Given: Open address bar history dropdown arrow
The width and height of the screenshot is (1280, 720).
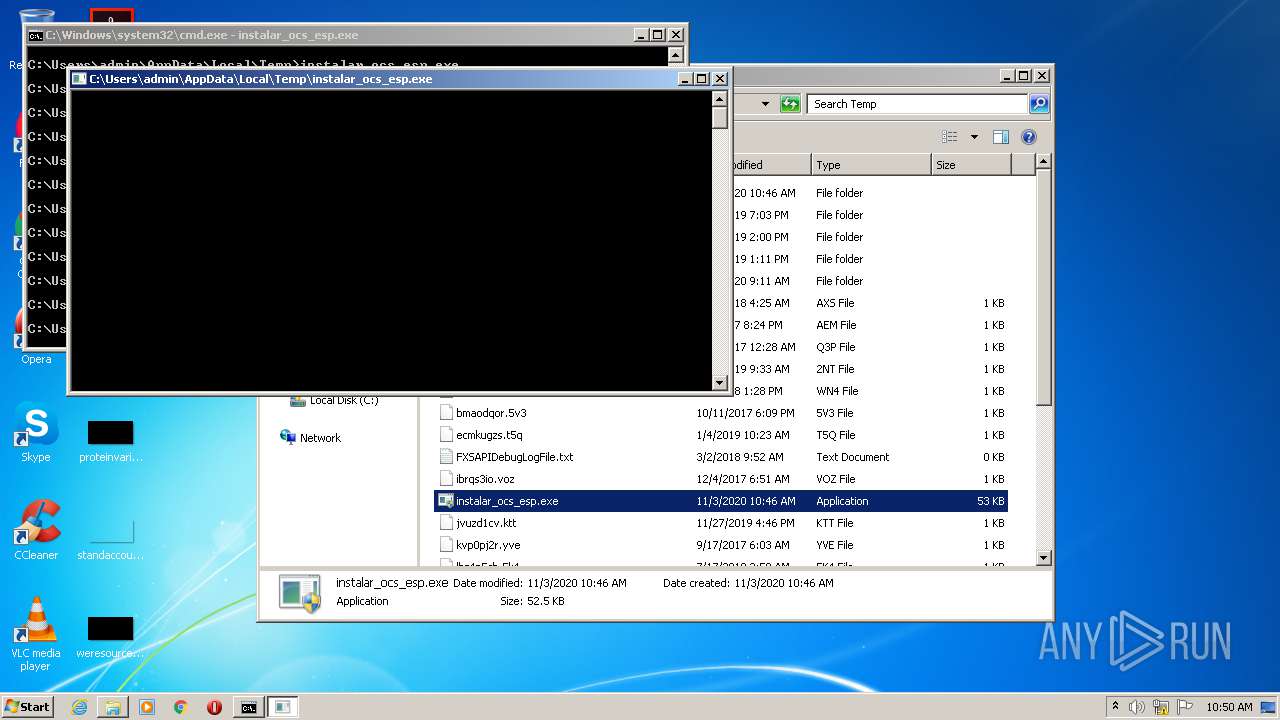Looking at the screenshot, I should click(765, 104).
